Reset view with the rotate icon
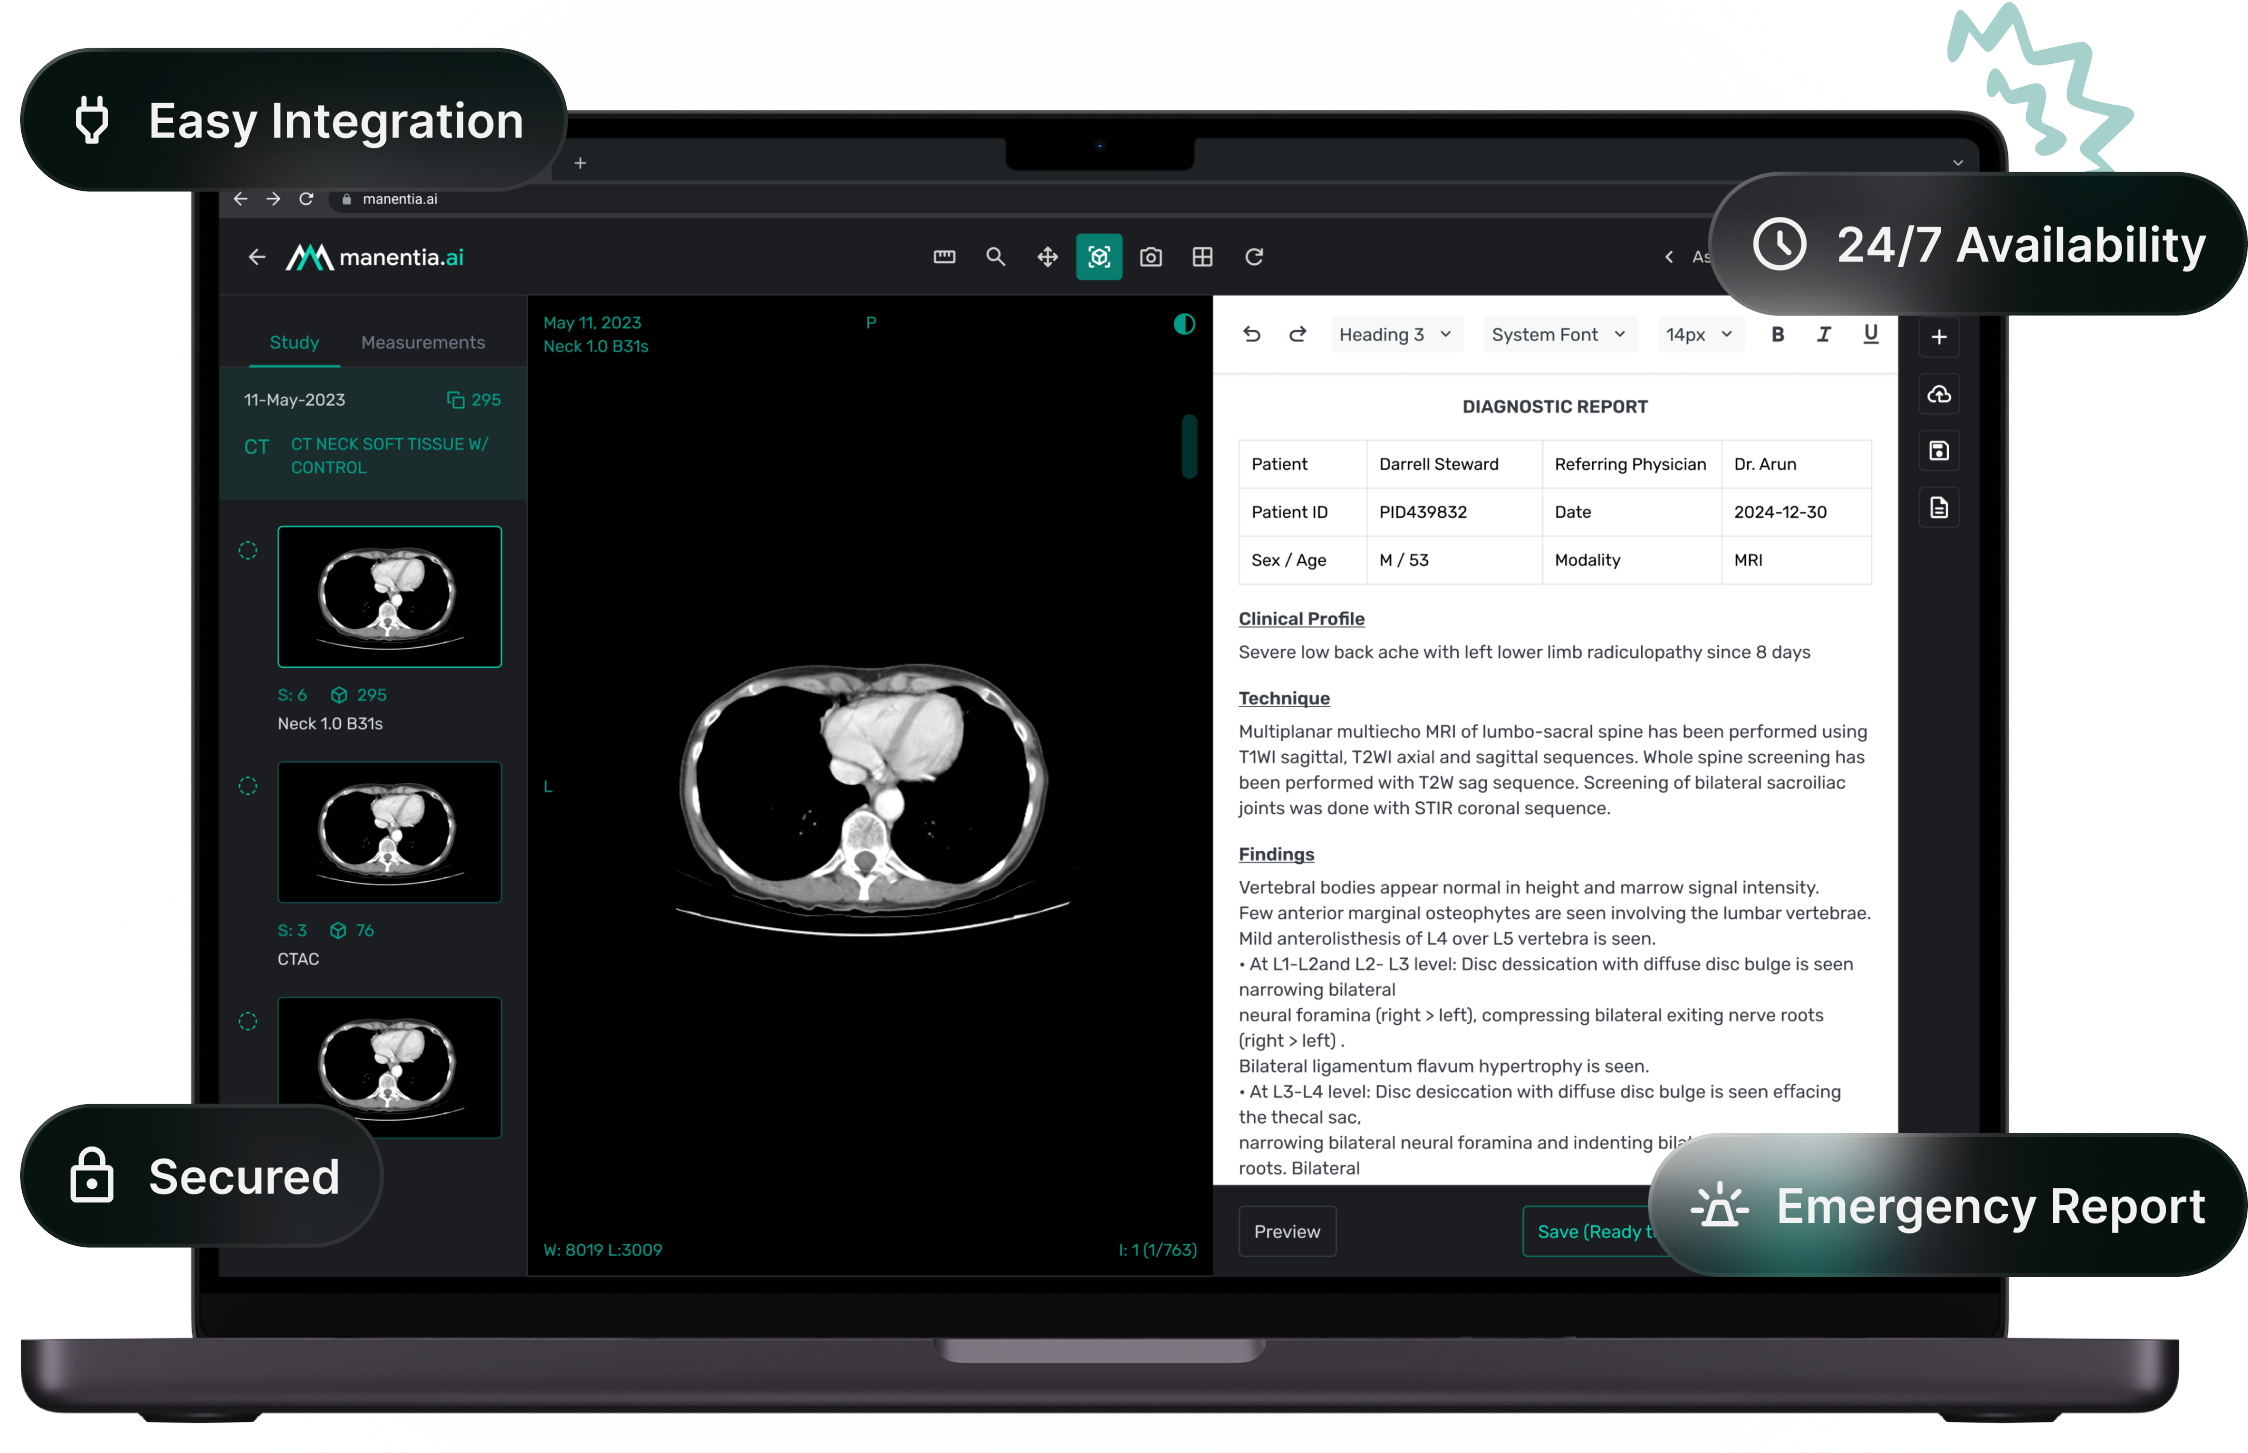The height and width of the screenshot is (1453, 2248). point(1254,257)
